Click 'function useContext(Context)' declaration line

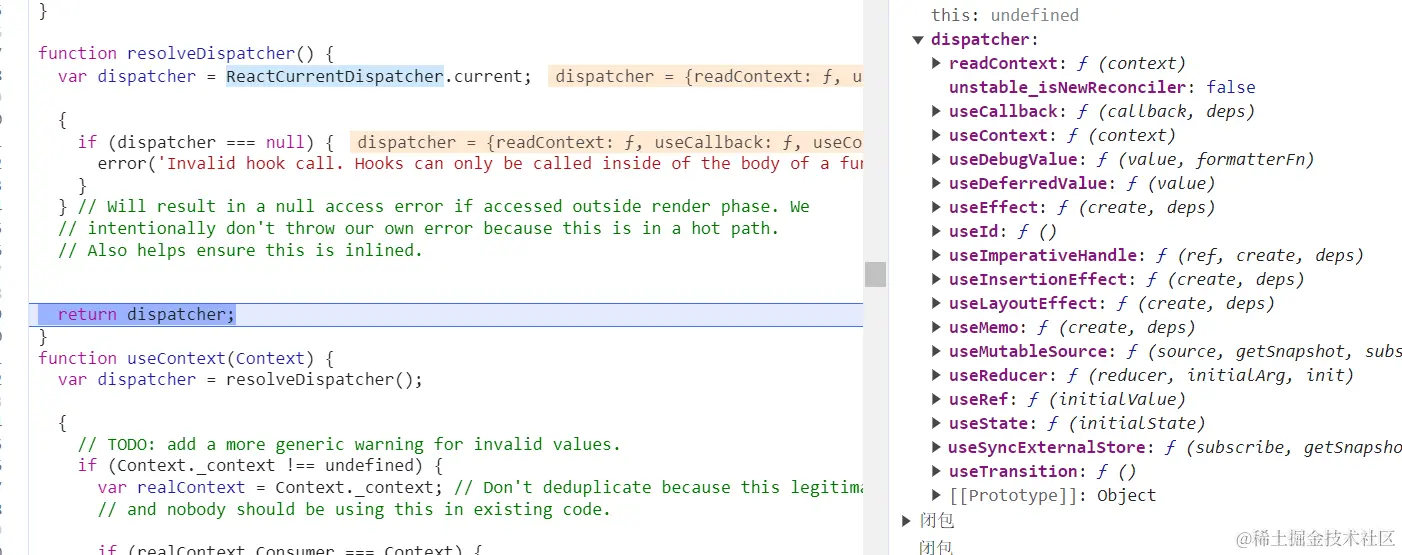click(x=186, y=358)
